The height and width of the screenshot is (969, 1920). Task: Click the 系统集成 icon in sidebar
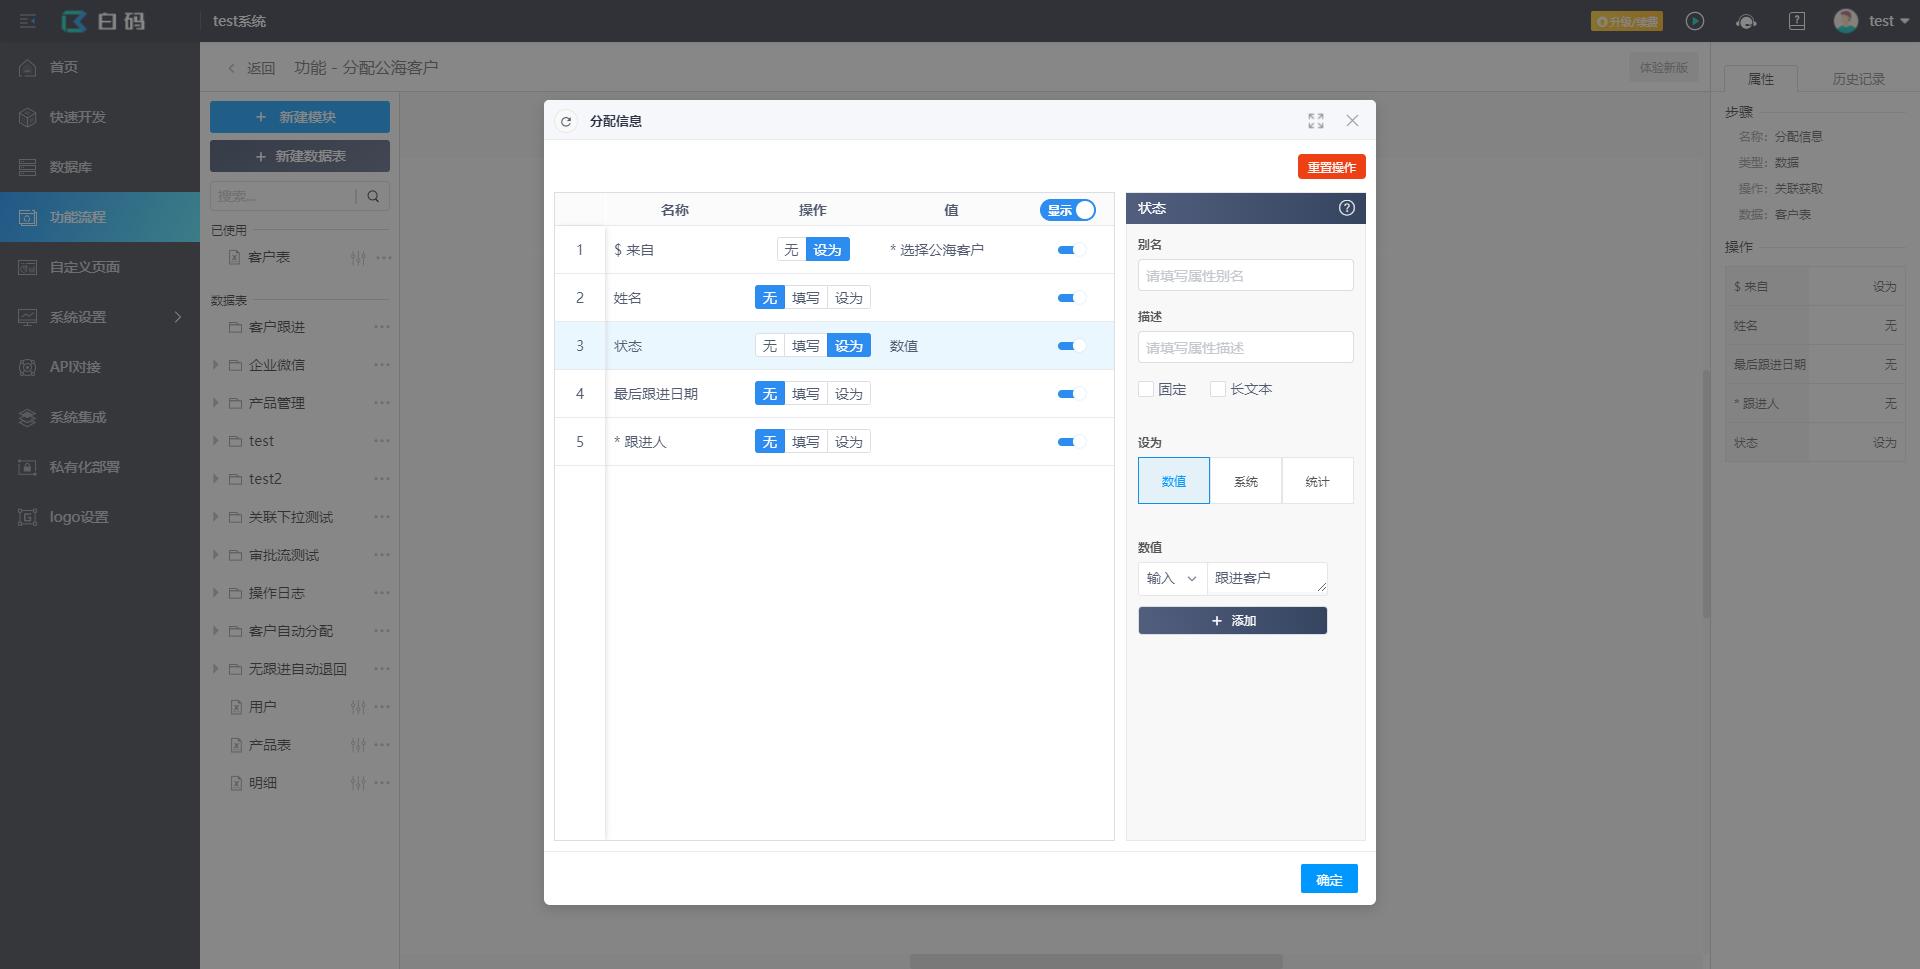pyautogui.click(x=28, y=417)
